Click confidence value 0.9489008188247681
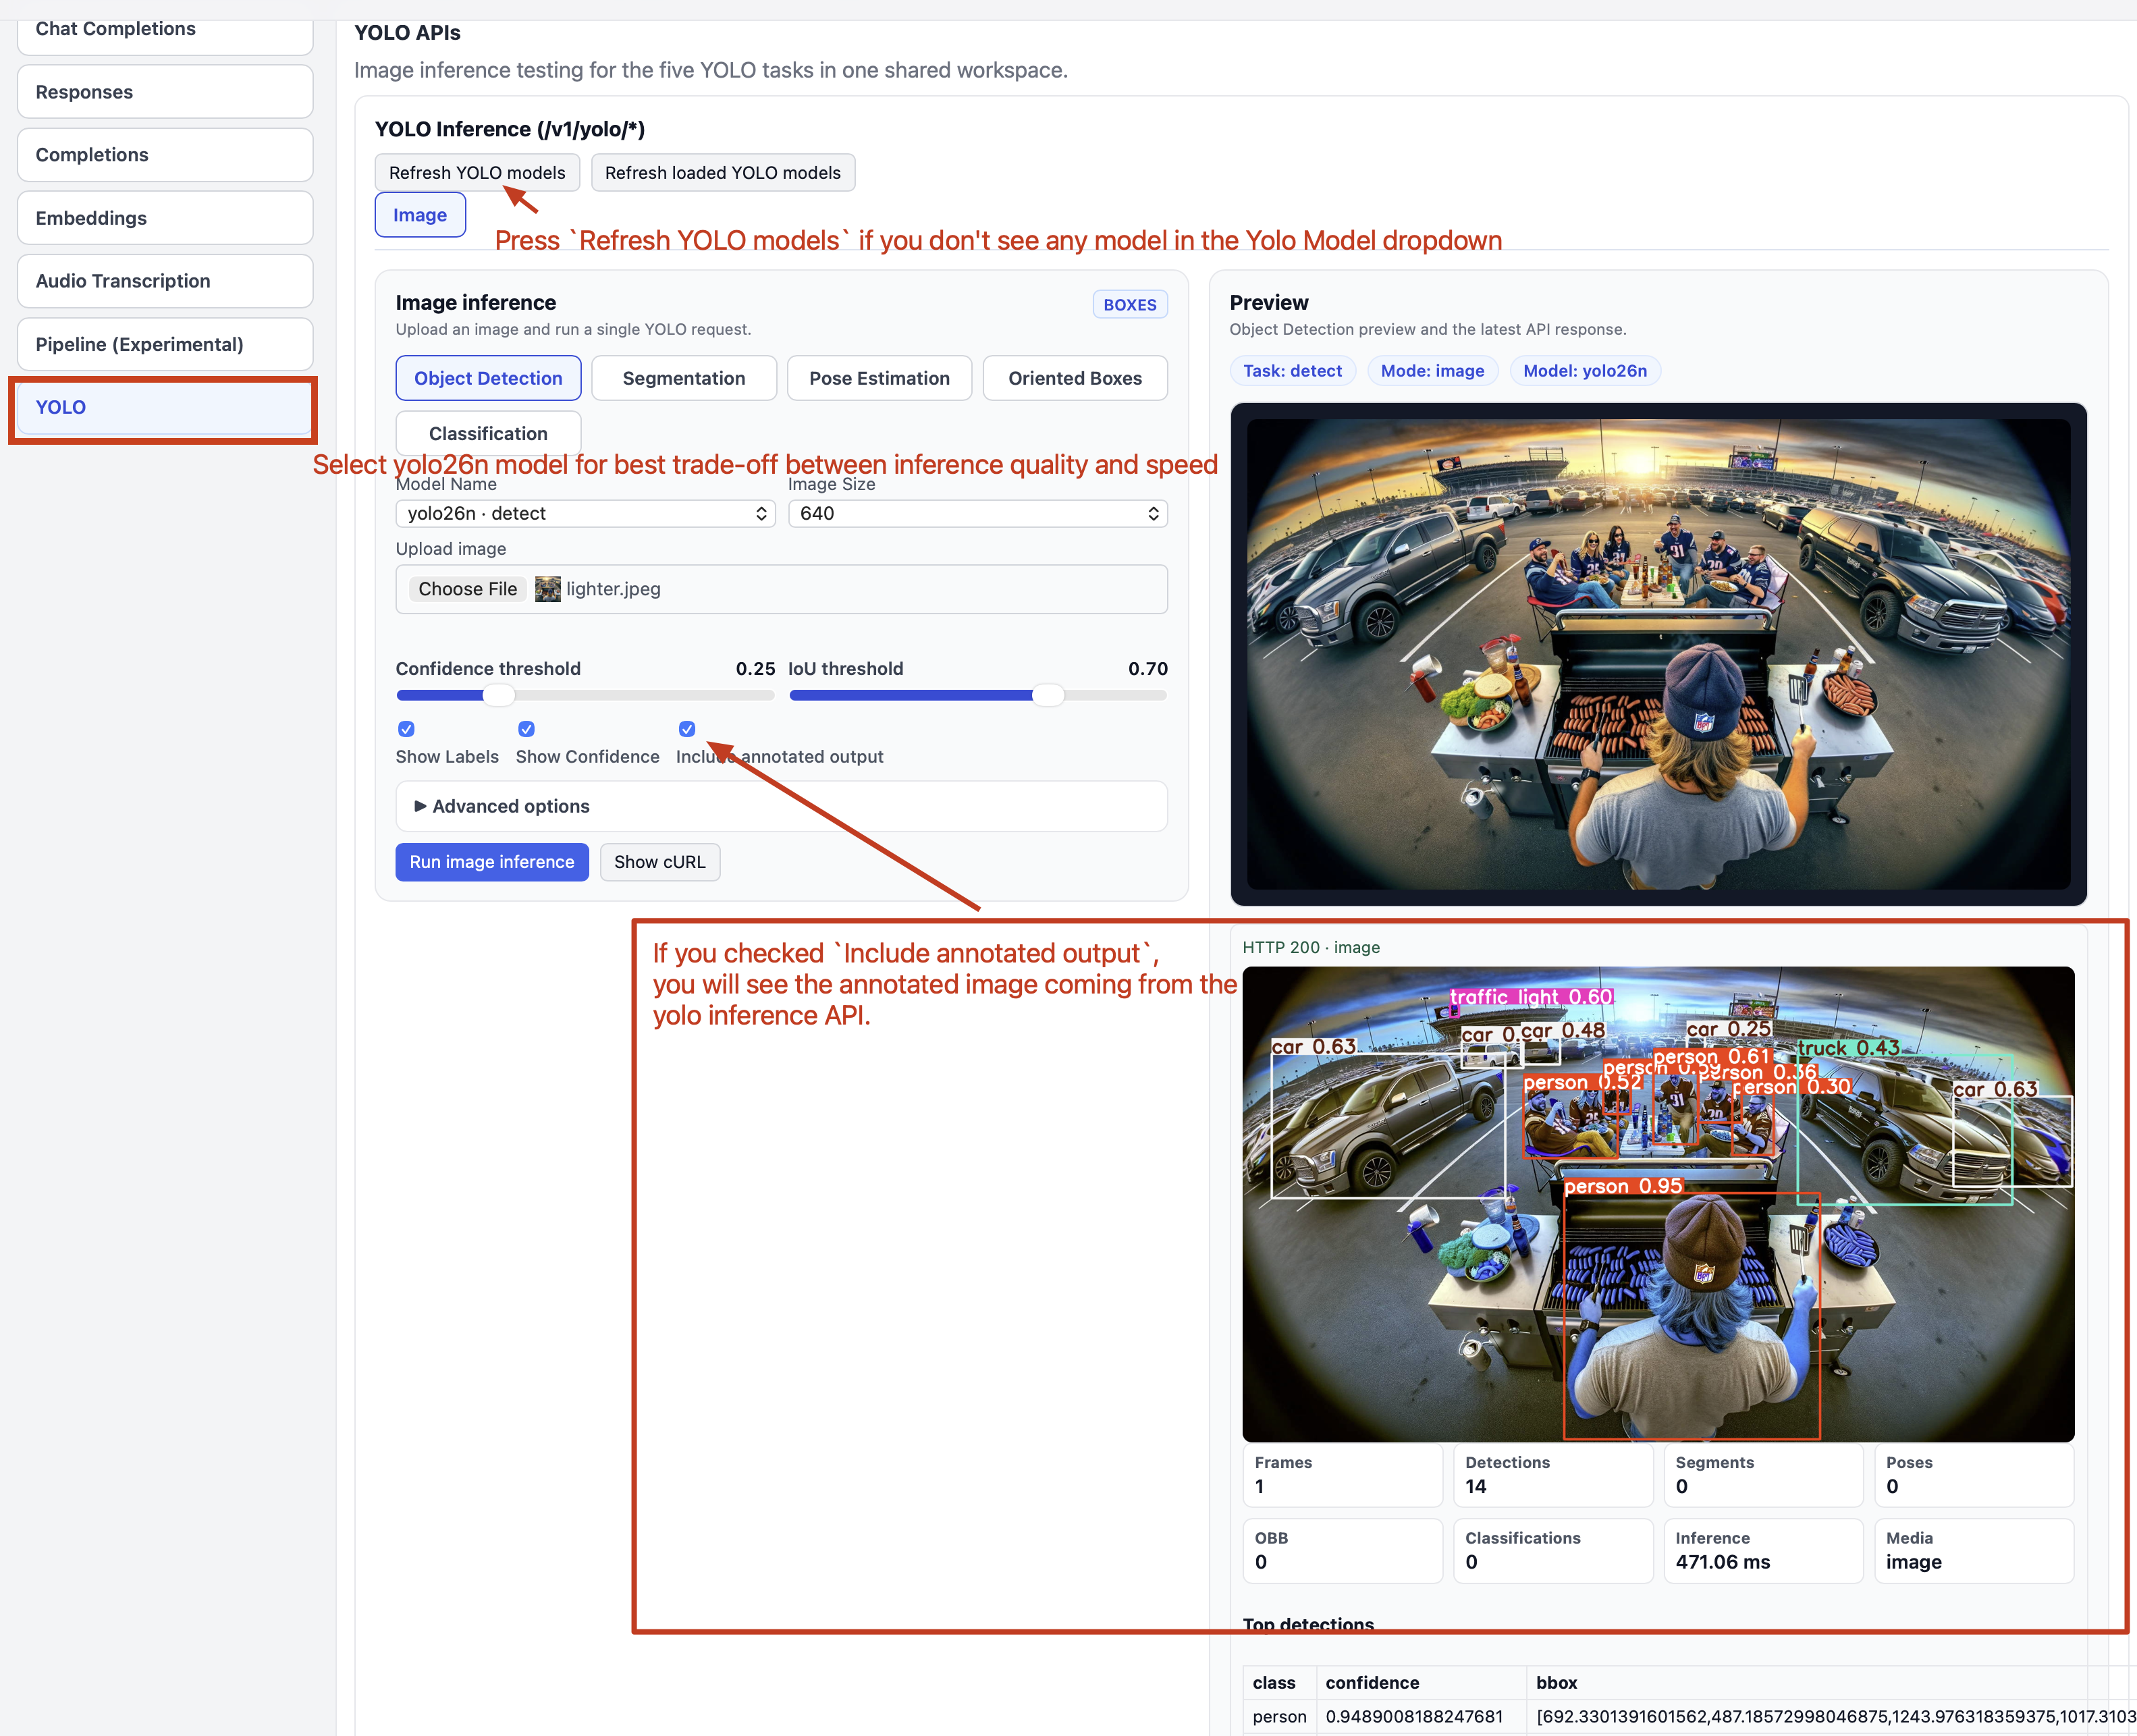The image size is (2137, 1736). [x=1414, y=1717]
